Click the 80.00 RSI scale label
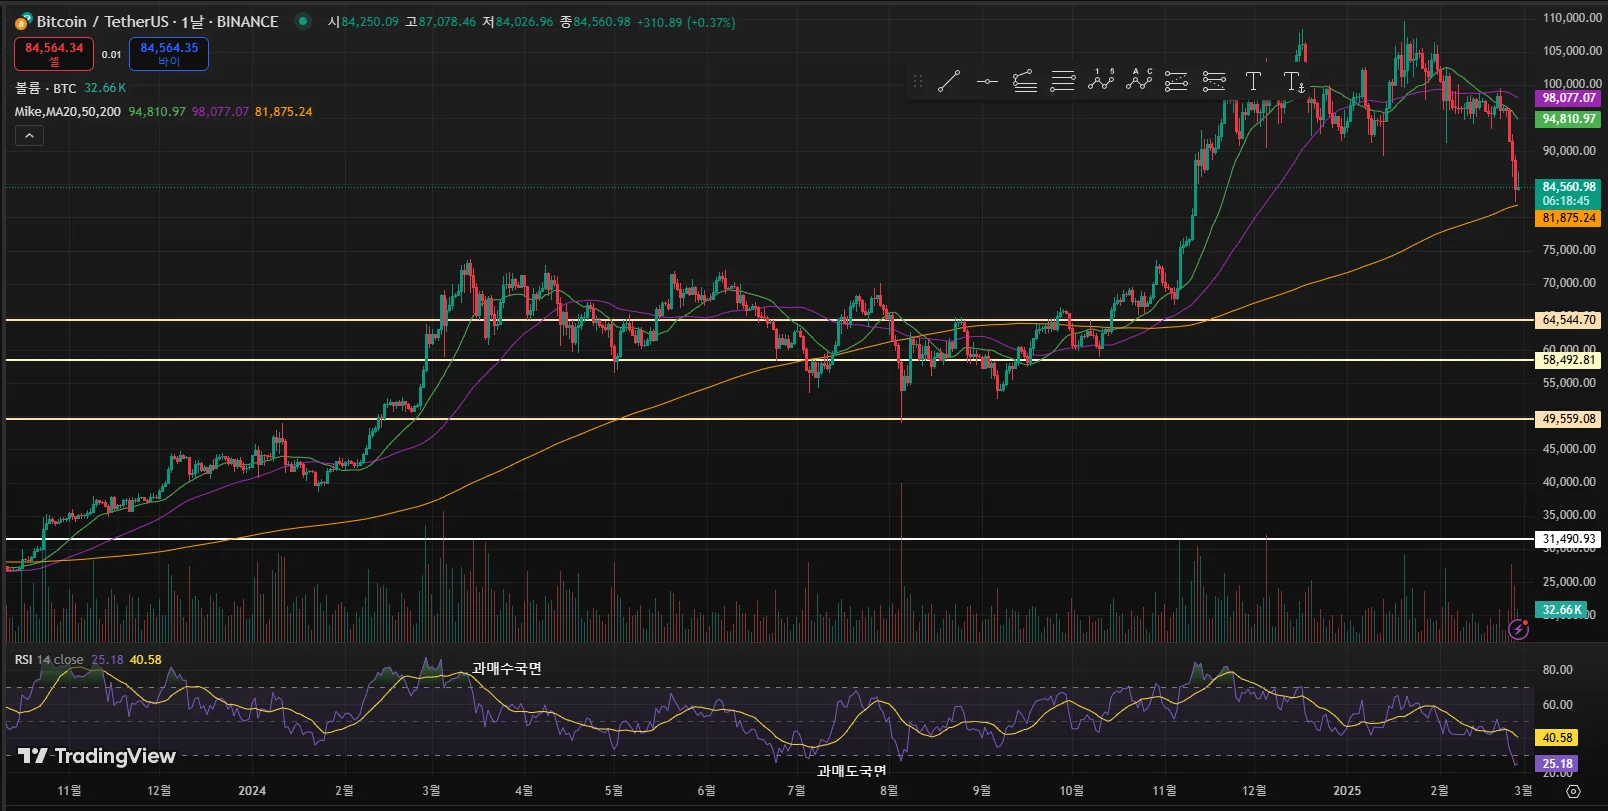The height and width of the screenshot is (811, 1608). click(x=1558, y=670)
